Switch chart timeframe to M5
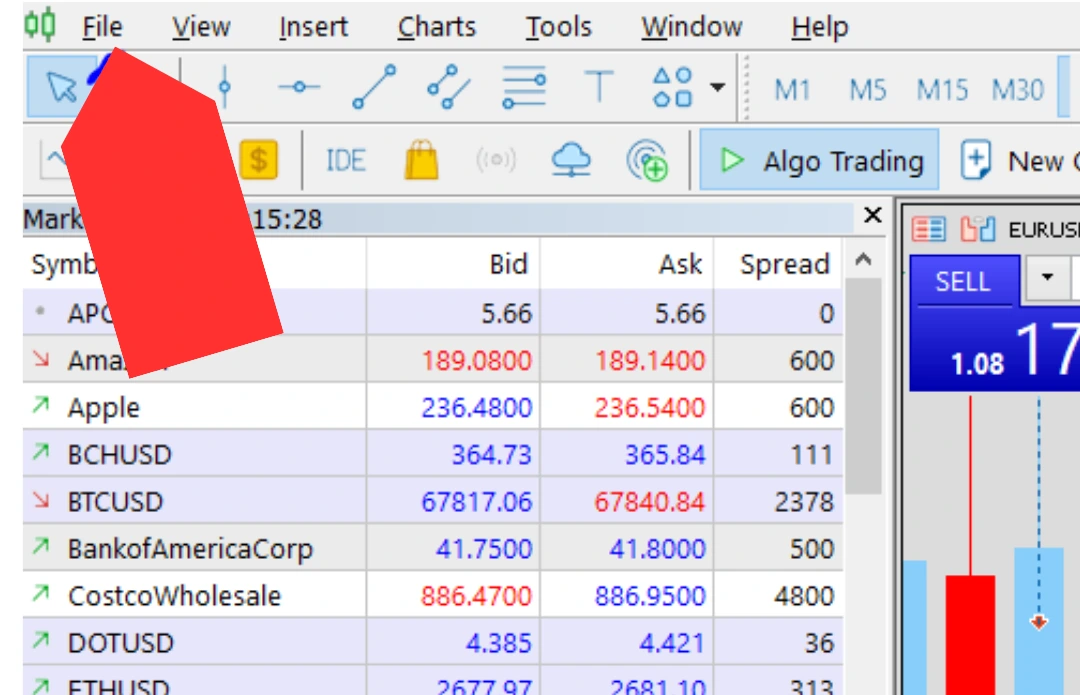1080x695 pixels. pos(867,90)
